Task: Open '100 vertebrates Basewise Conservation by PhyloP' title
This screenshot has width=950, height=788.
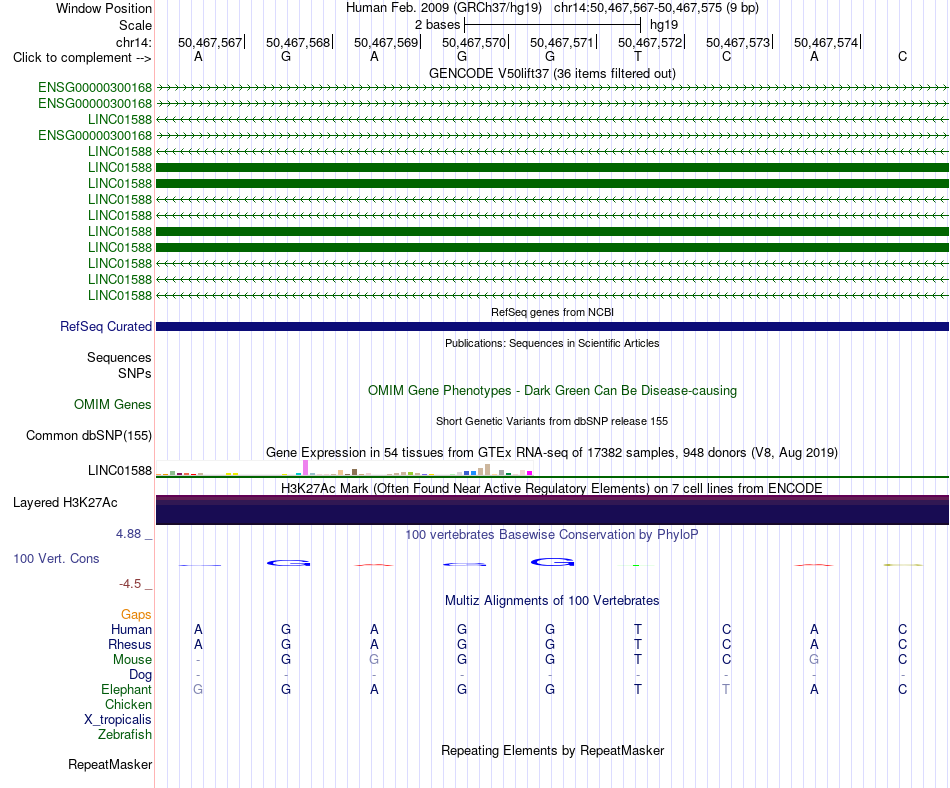Action: pos(552,534)
